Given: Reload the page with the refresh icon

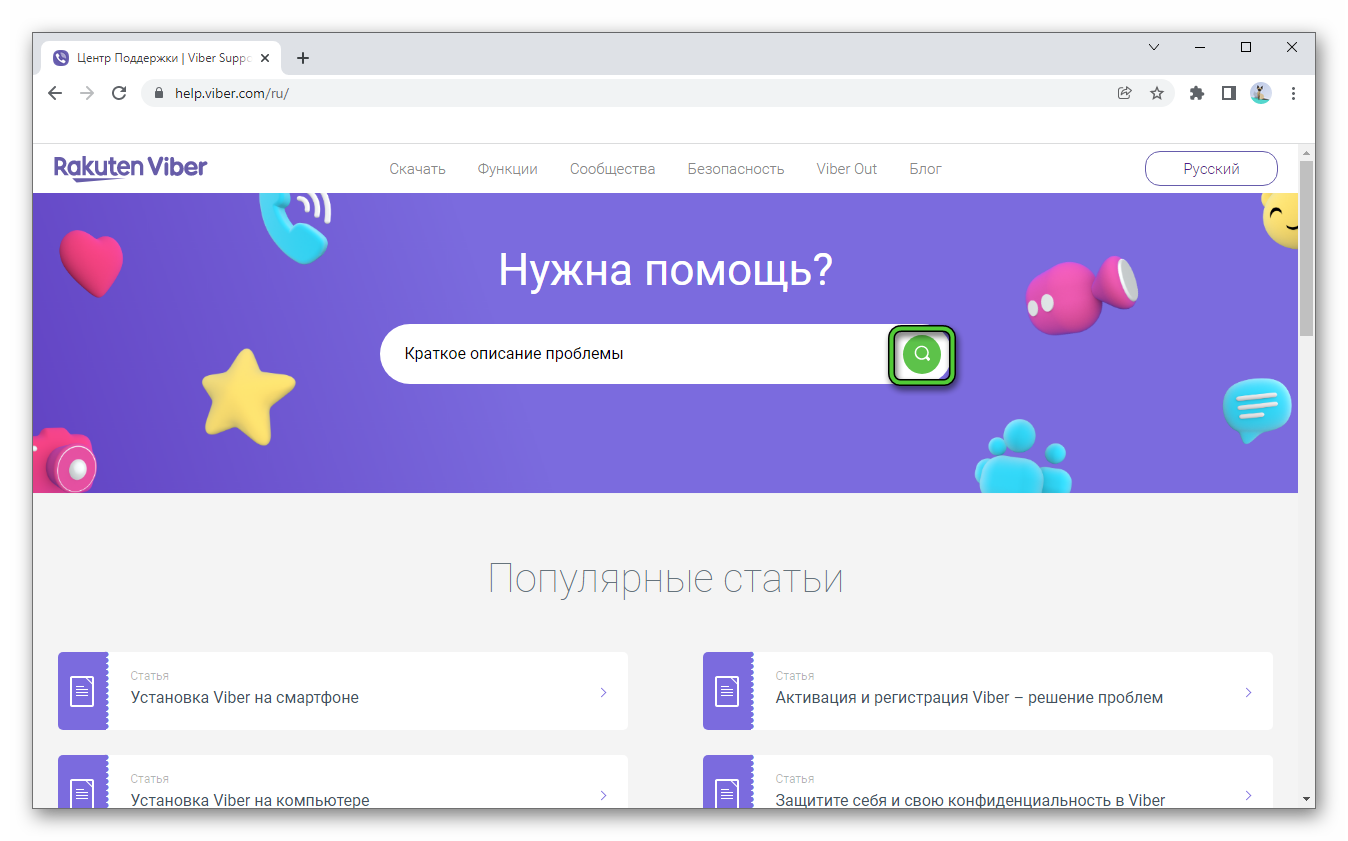Looking at the screenshot, I should 119,93.
